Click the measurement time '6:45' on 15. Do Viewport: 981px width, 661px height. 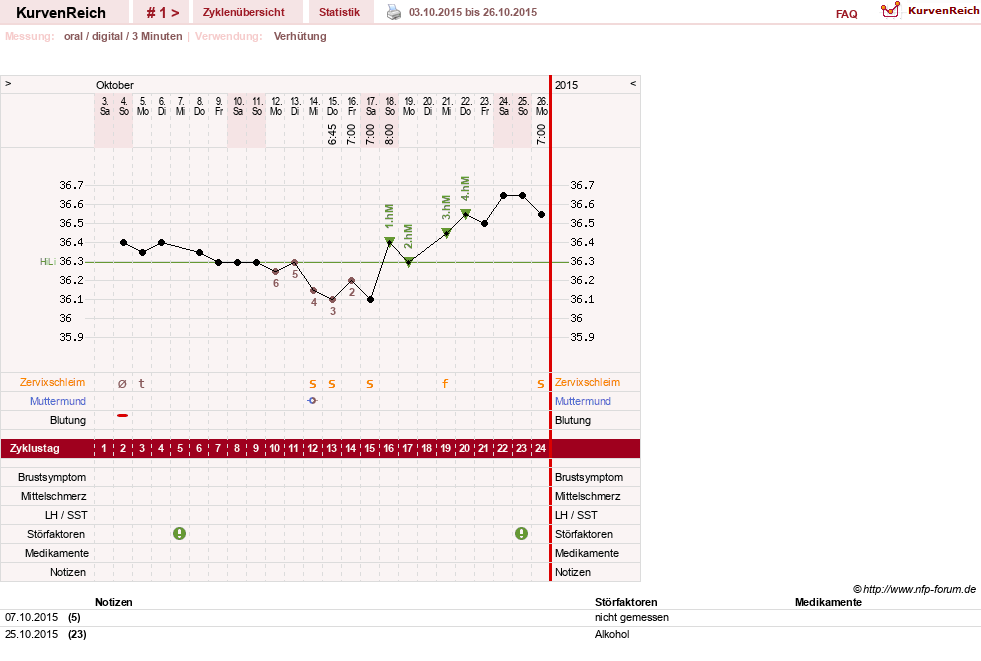332,134
